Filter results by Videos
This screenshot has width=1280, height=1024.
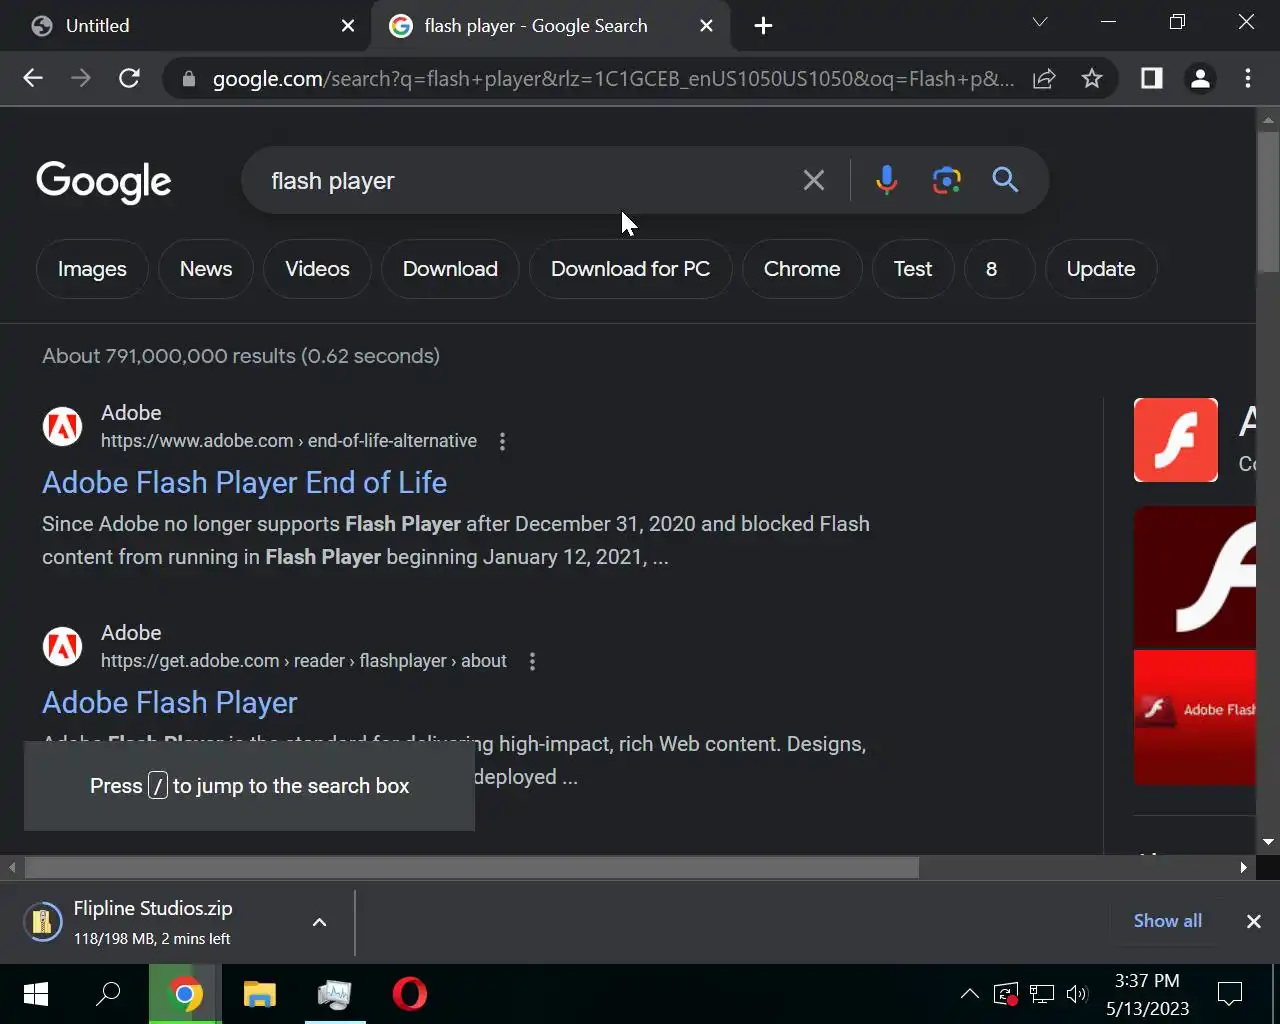317,269
